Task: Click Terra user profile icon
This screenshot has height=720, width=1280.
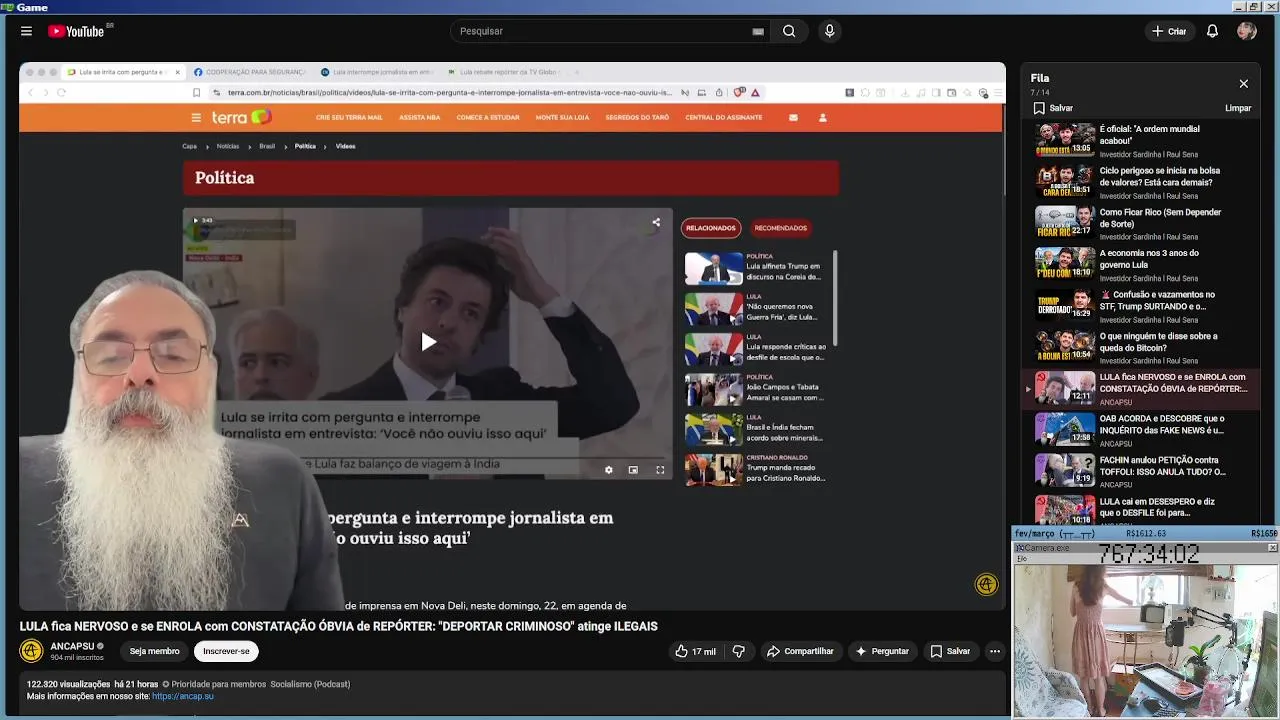Action: 823,117
